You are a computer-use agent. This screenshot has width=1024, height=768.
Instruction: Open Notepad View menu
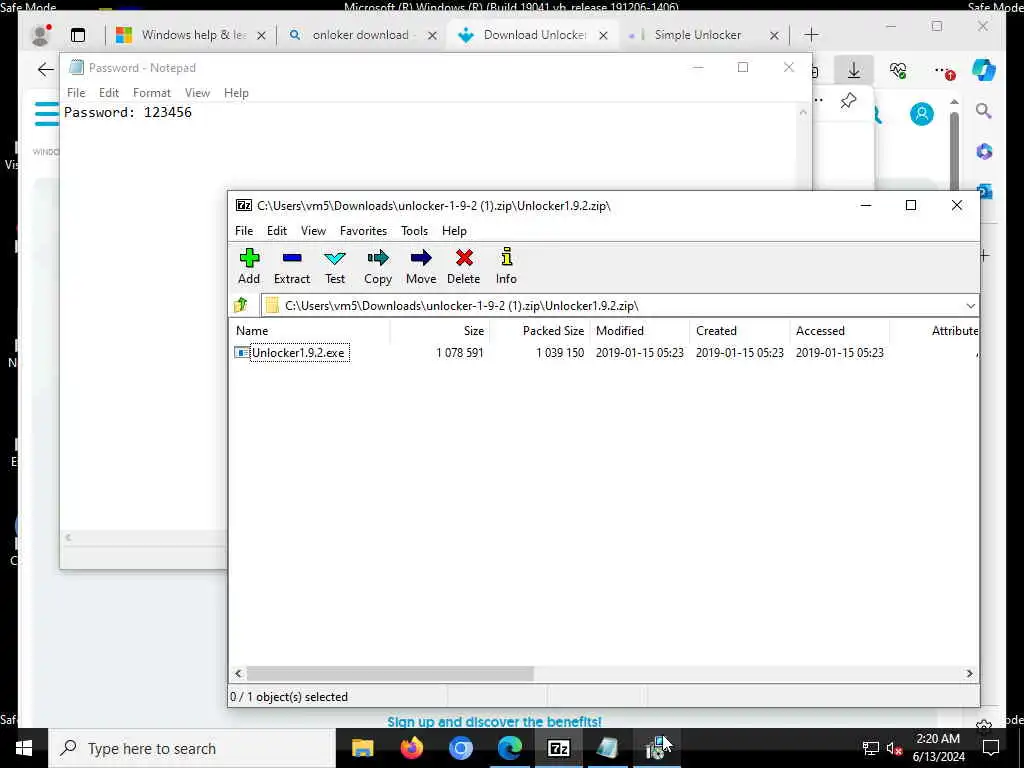pyautogui.click(x=197, y=93)
